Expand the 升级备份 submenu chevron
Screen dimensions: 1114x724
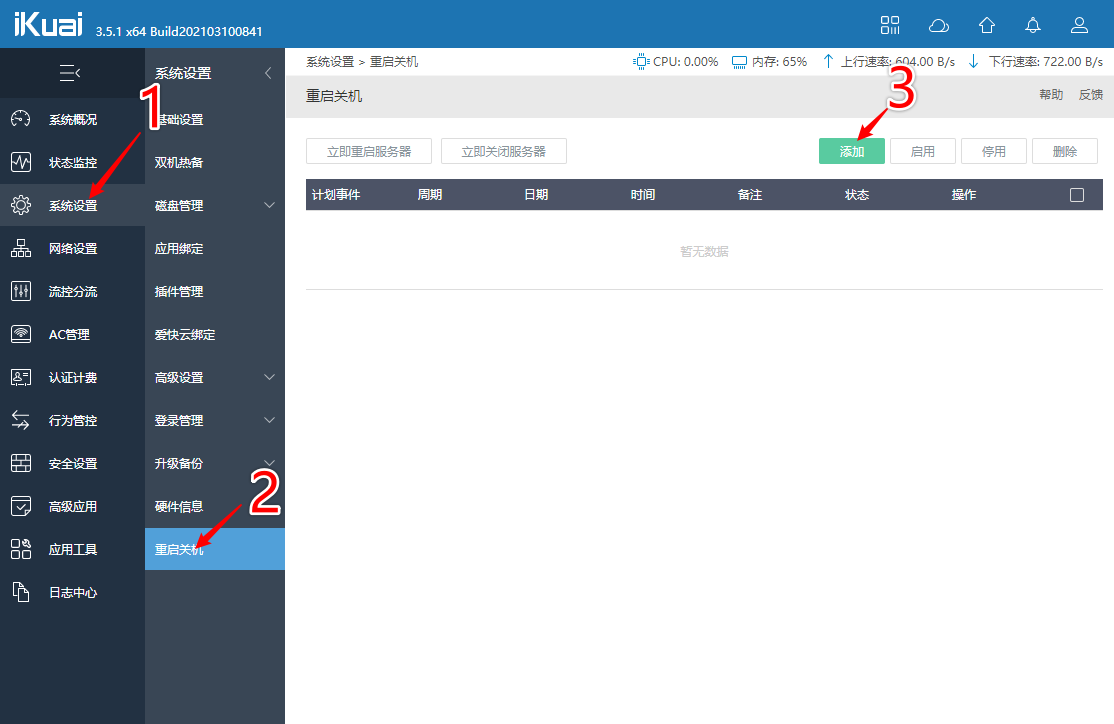point(269,462)
